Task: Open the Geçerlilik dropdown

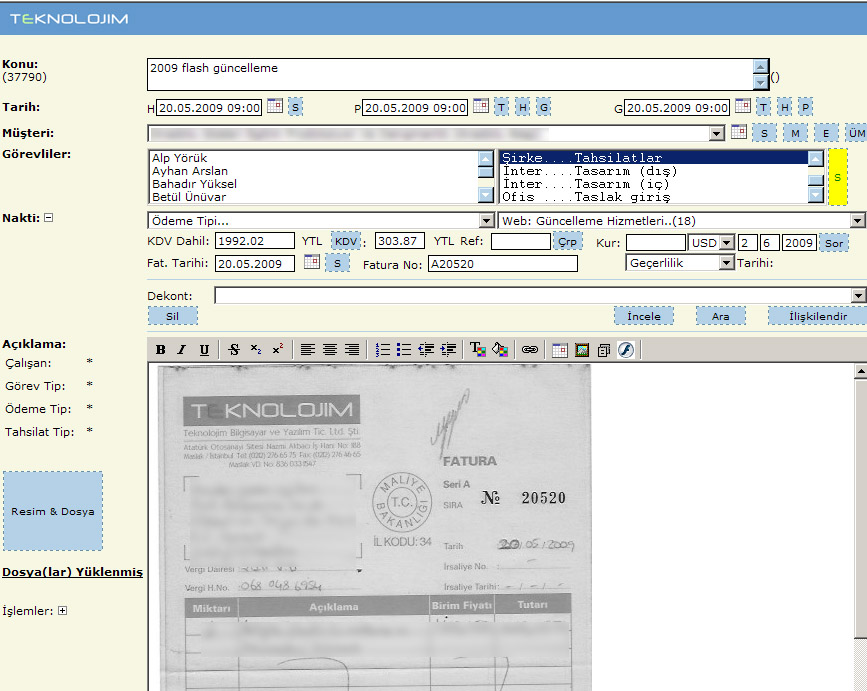Action: click(x=727, y=263)
